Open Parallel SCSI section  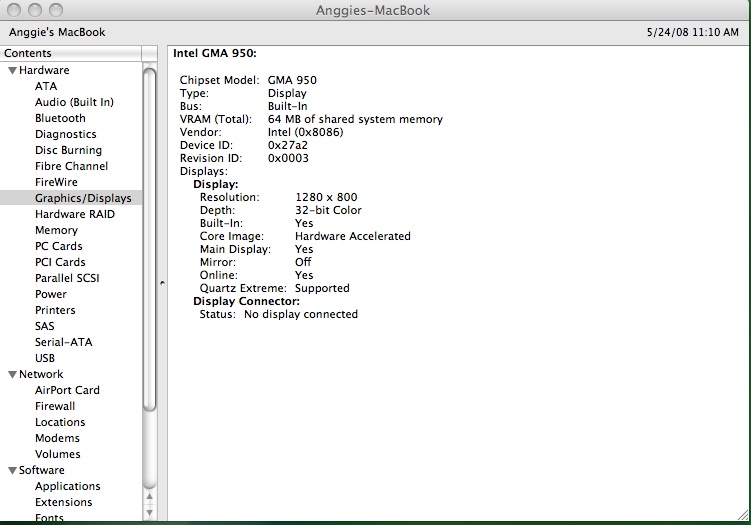(x=67, y=278)
